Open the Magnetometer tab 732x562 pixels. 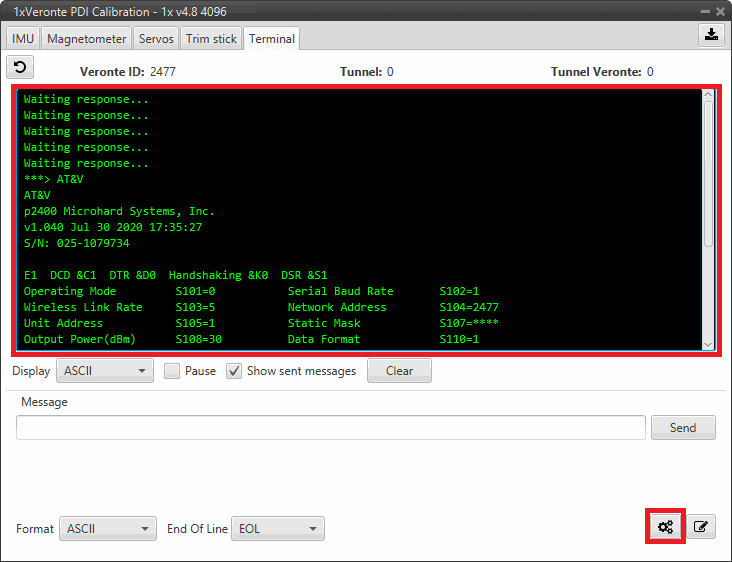(x=87, y=39)
